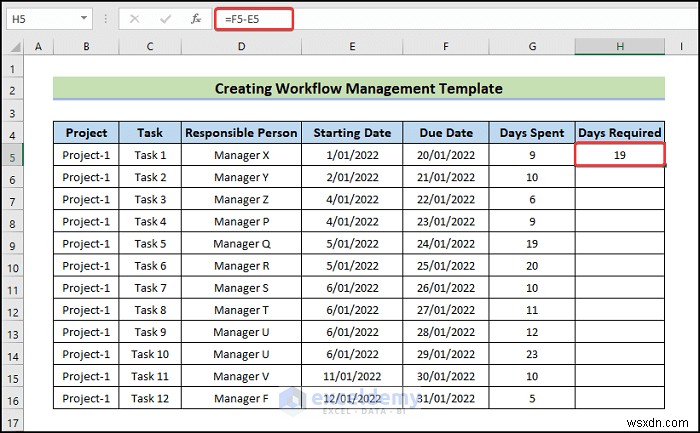Select due date 25/01/2022

tap(446, 266)
